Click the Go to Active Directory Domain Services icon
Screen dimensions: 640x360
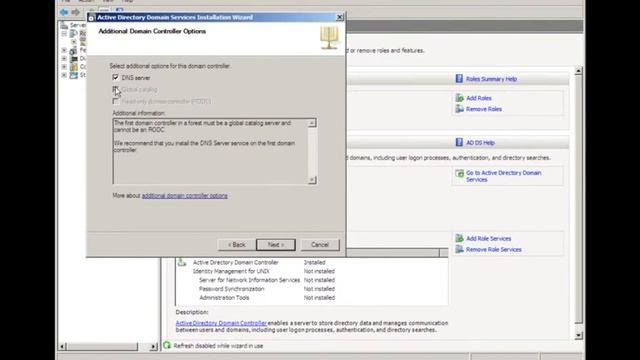click(460, 173)
